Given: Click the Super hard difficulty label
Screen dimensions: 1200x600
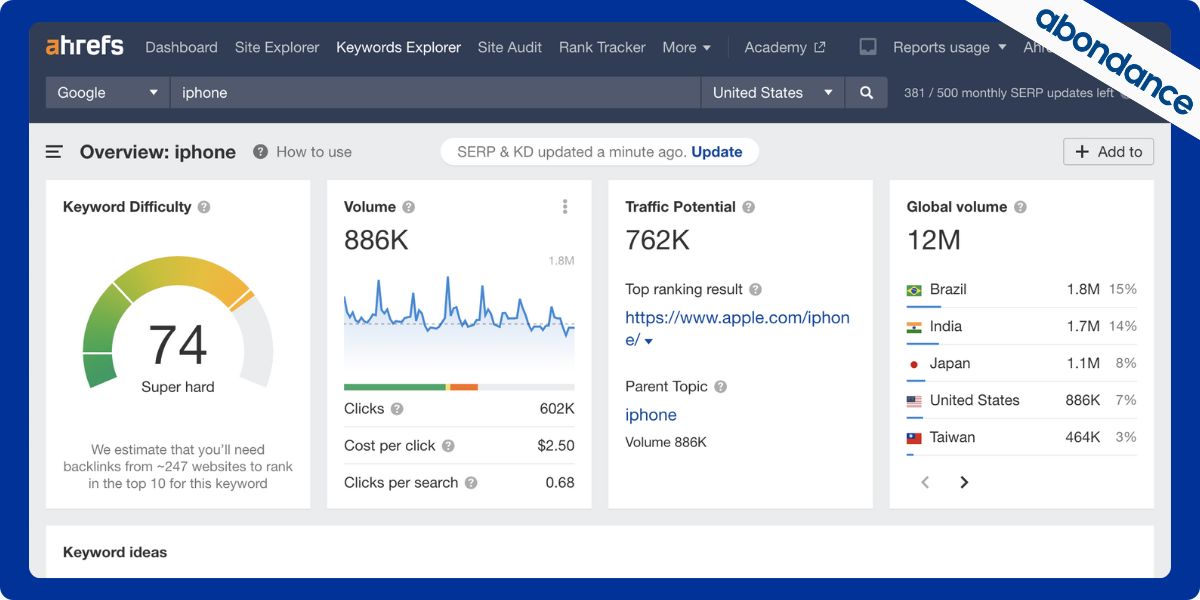Looking at the screenshot, I should click(x=178, y=387).
